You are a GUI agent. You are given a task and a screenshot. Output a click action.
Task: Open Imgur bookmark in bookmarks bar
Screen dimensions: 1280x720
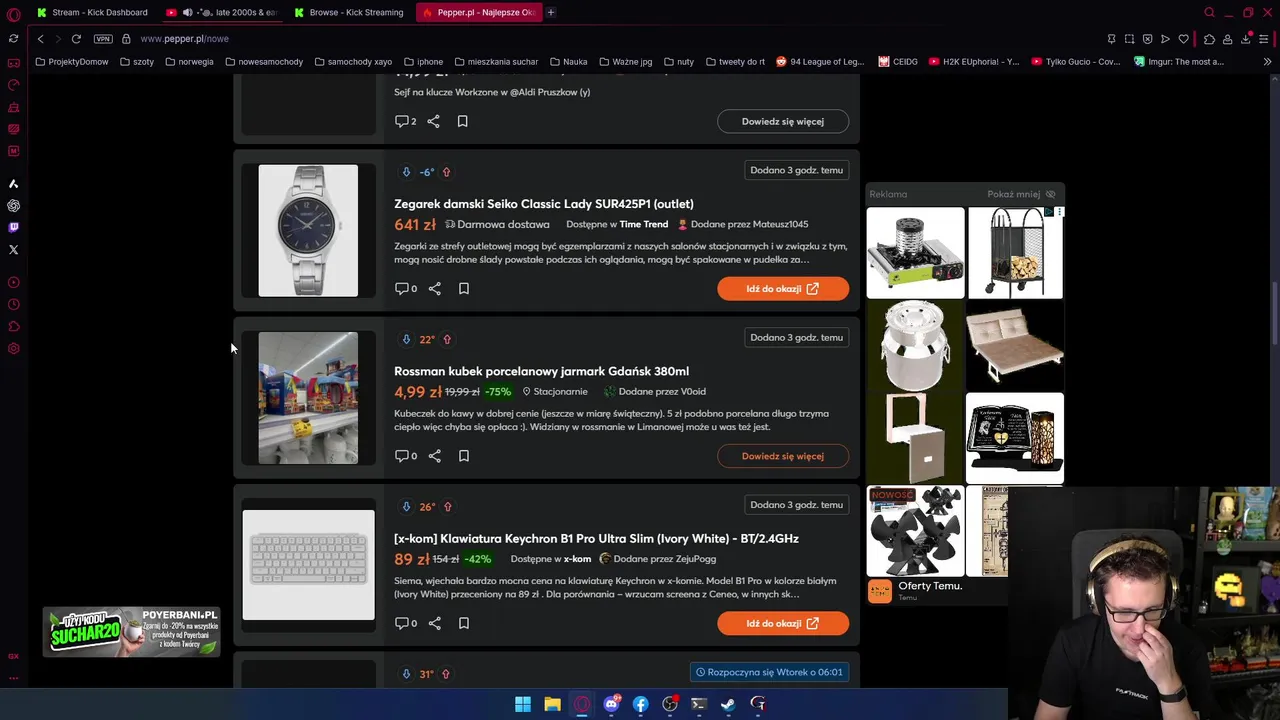(x=1179, y=62)
